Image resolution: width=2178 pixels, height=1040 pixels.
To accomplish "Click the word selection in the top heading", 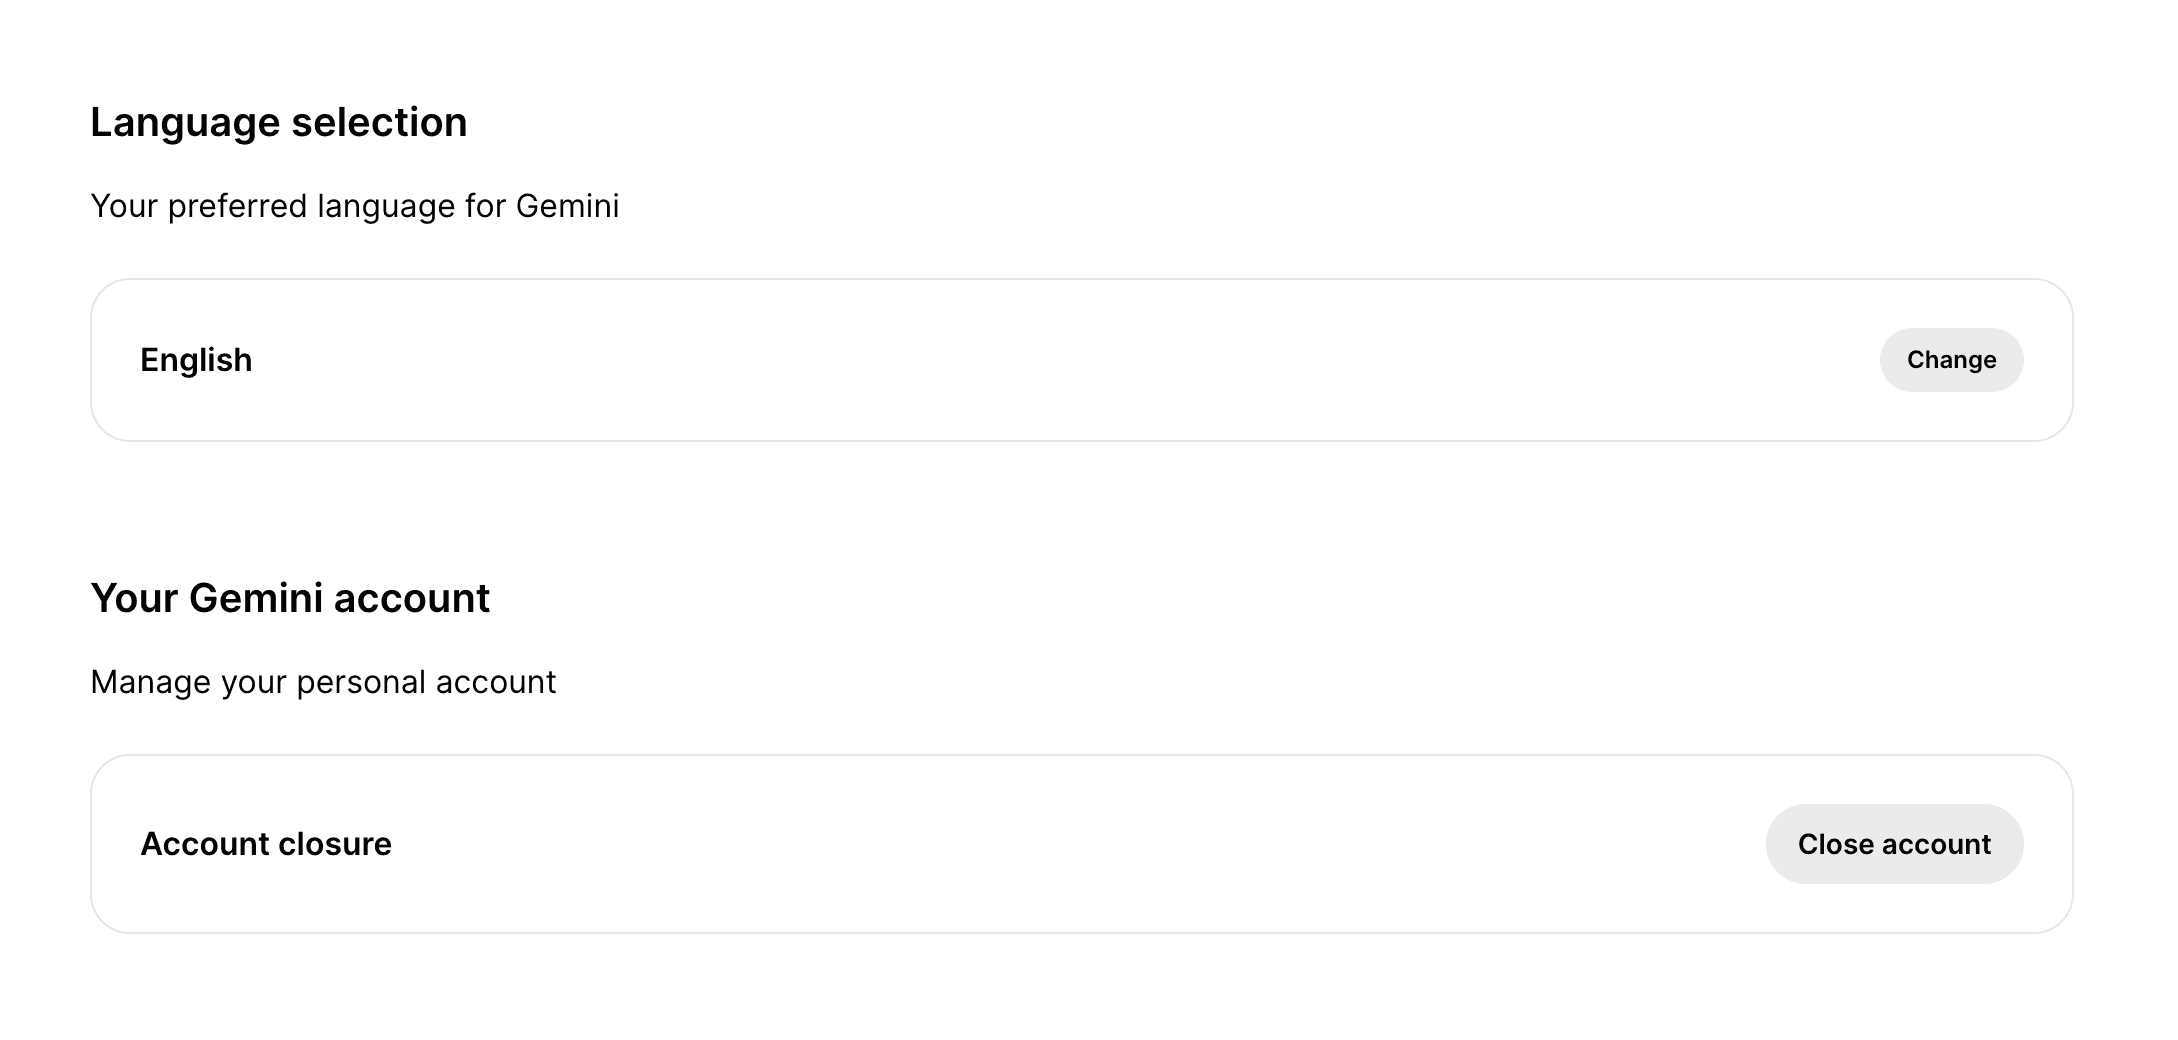I will [379, 123].
